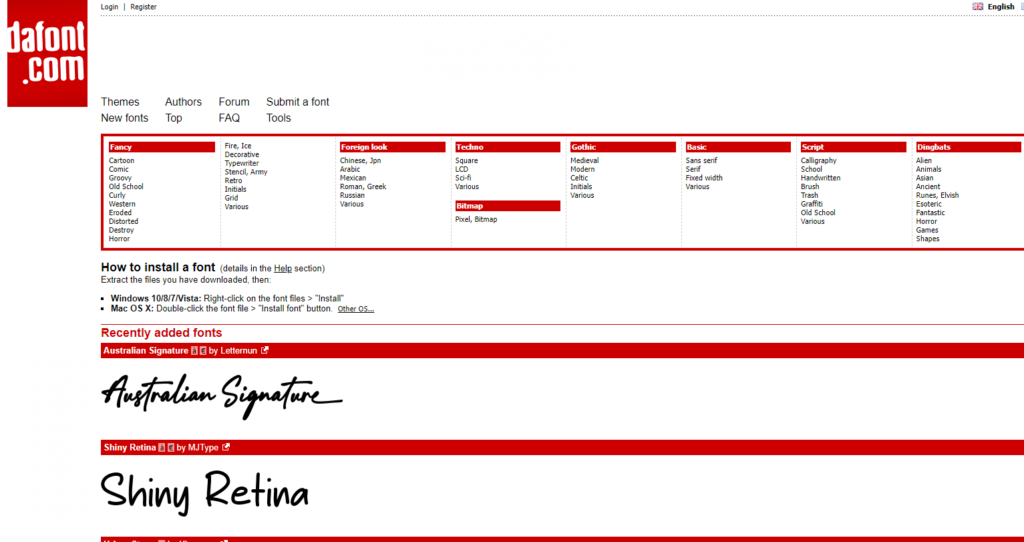Browse Destroy fonts
Viewport: 1024px width, 542px height.
coord(121,230)
